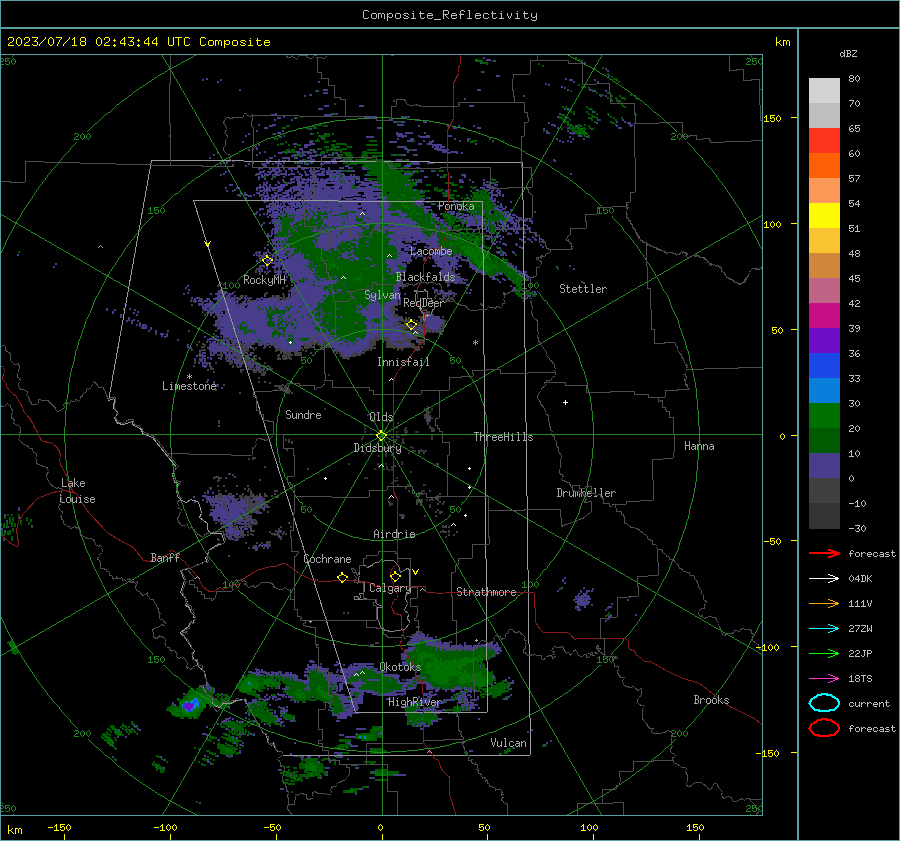Click the '18TS' legend text

(860, 679)
